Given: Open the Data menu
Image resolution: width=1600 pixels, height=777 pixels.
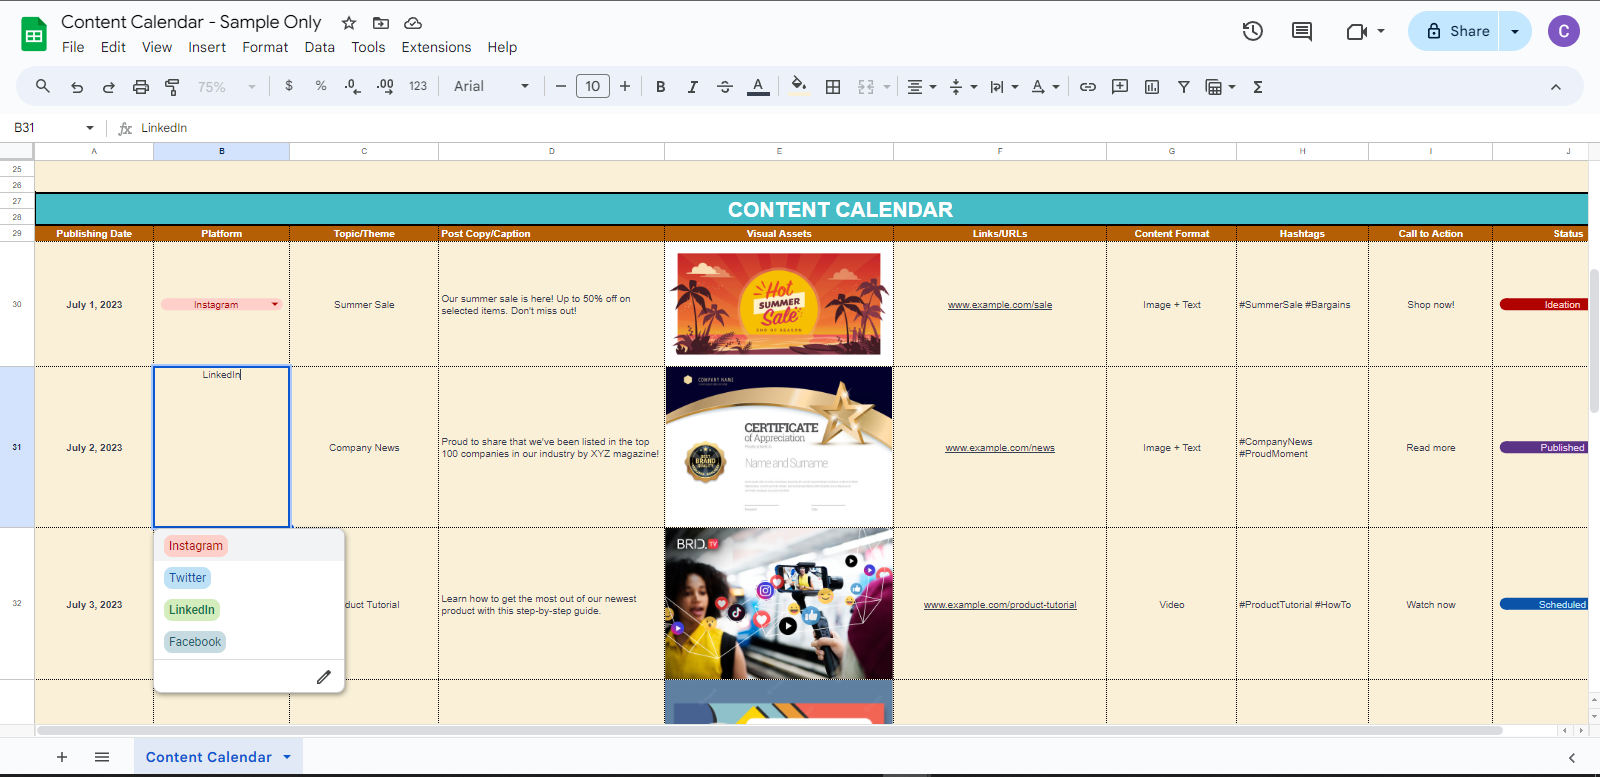Looking at the screenshot, I should [320, 47].
